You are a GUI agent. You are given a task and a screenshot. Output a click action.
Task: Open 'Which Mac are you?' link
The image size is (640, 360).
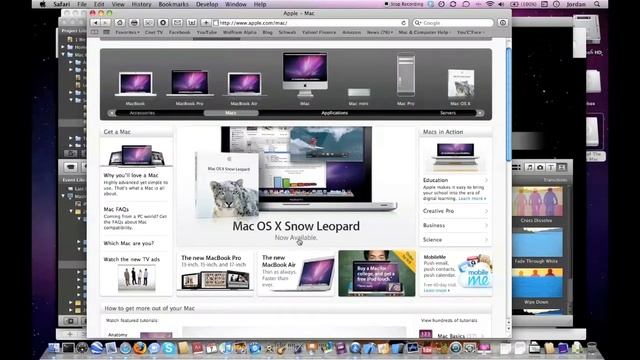click(129, 243)
